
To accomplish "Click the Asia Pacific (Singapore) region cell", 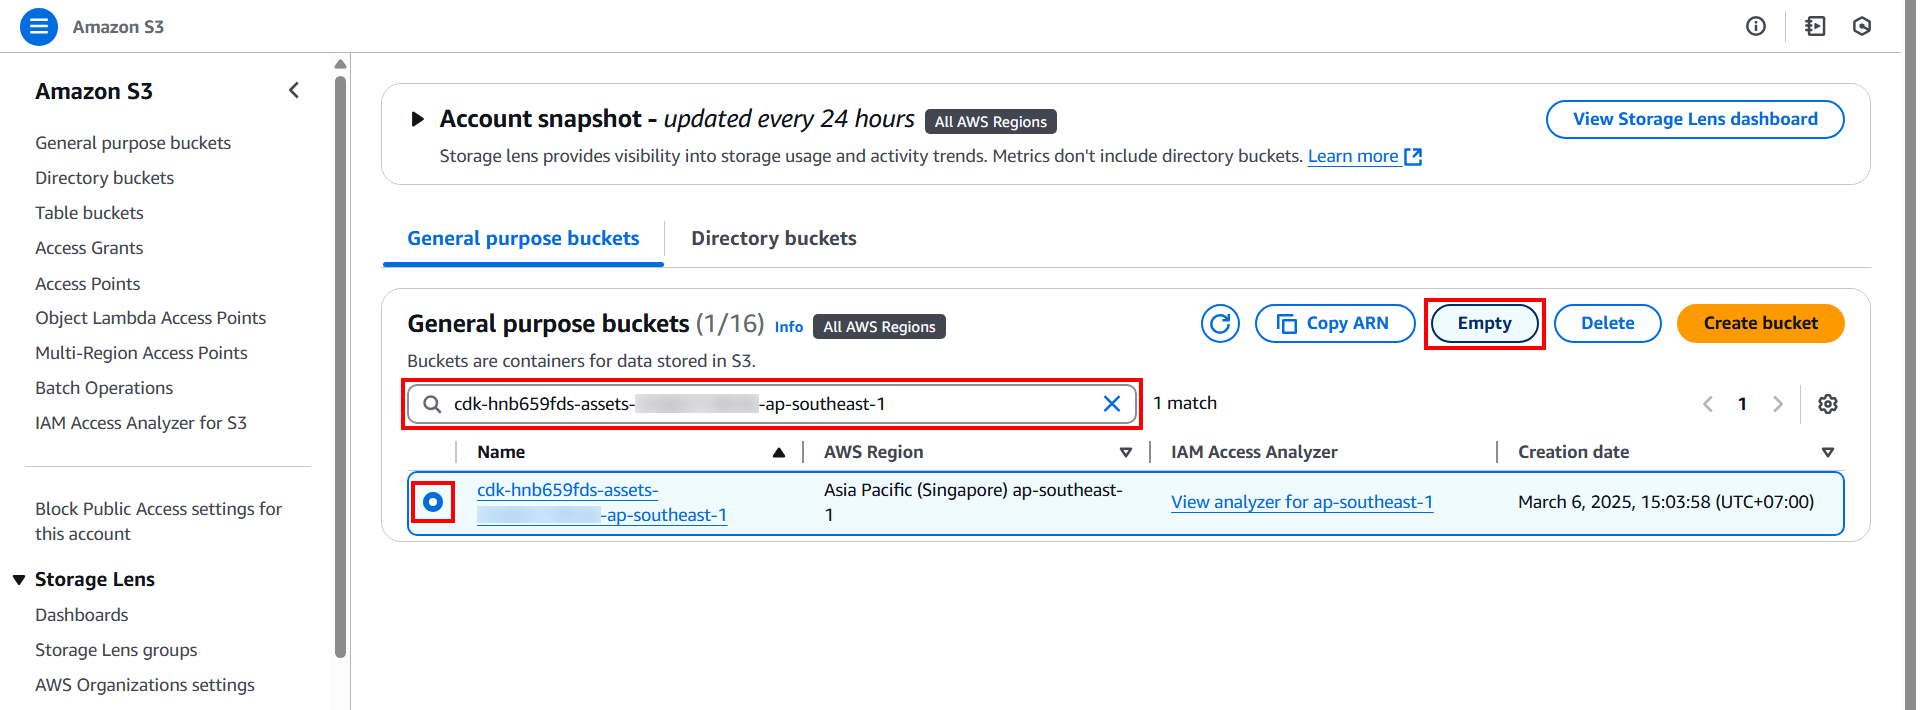I will tap(974, 502).
